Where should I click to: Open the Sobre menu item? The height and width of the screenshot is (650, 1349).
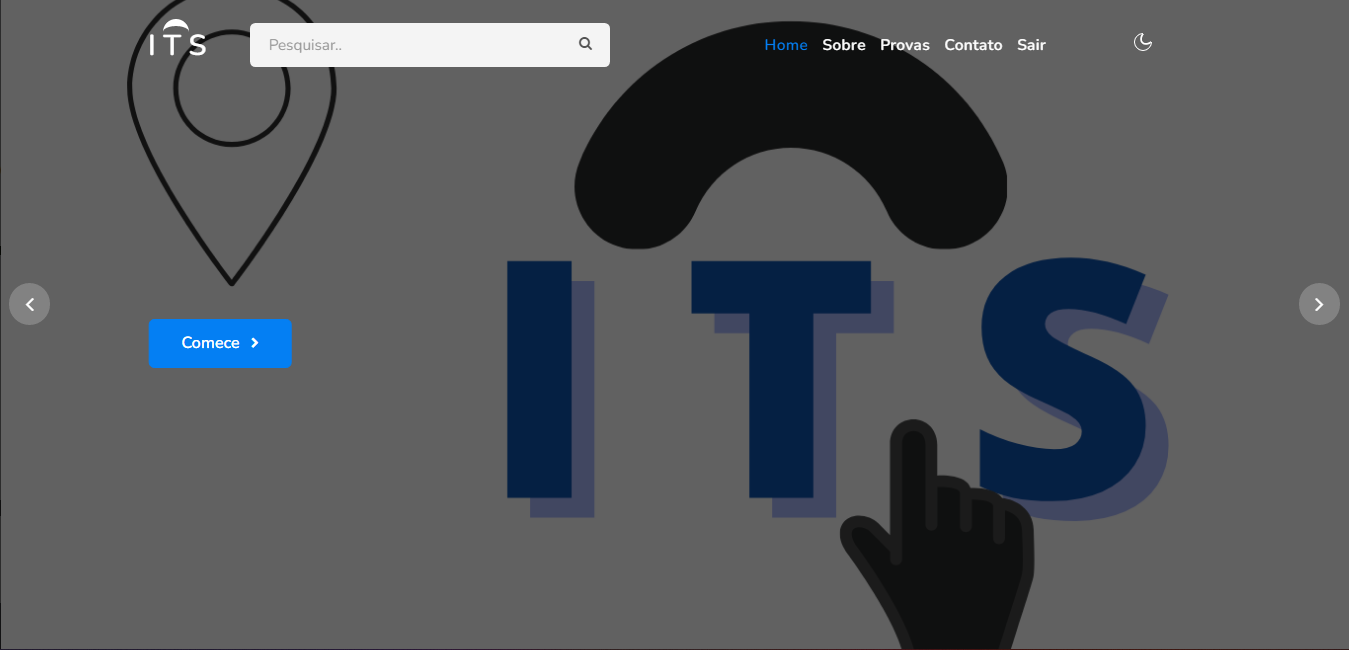coord(843,44)
